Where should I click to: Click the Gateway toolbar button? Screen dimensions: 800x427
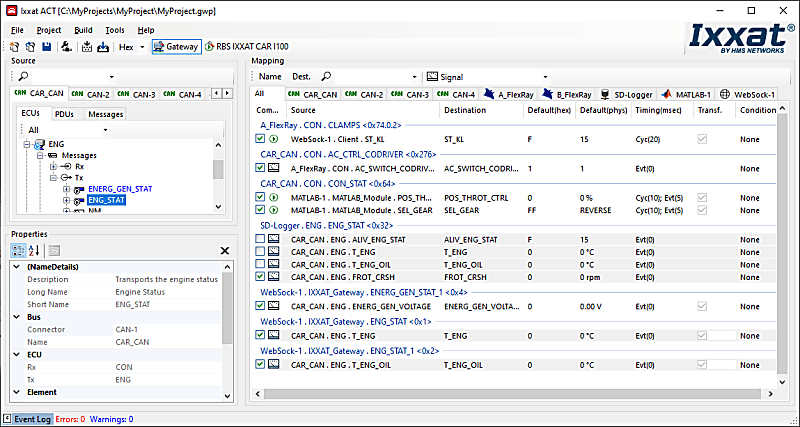point(175,47)
